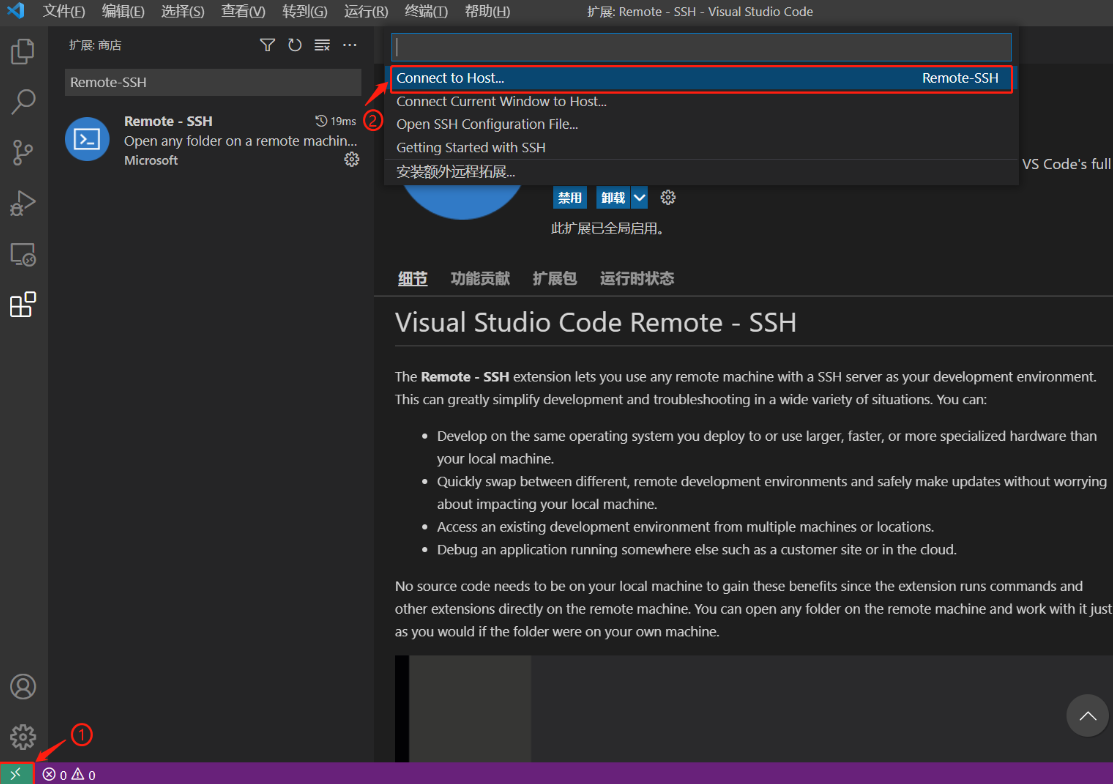Clear extensions search results icon
The width and height of the screenshot is (1113, 784).
coord(322,45)
